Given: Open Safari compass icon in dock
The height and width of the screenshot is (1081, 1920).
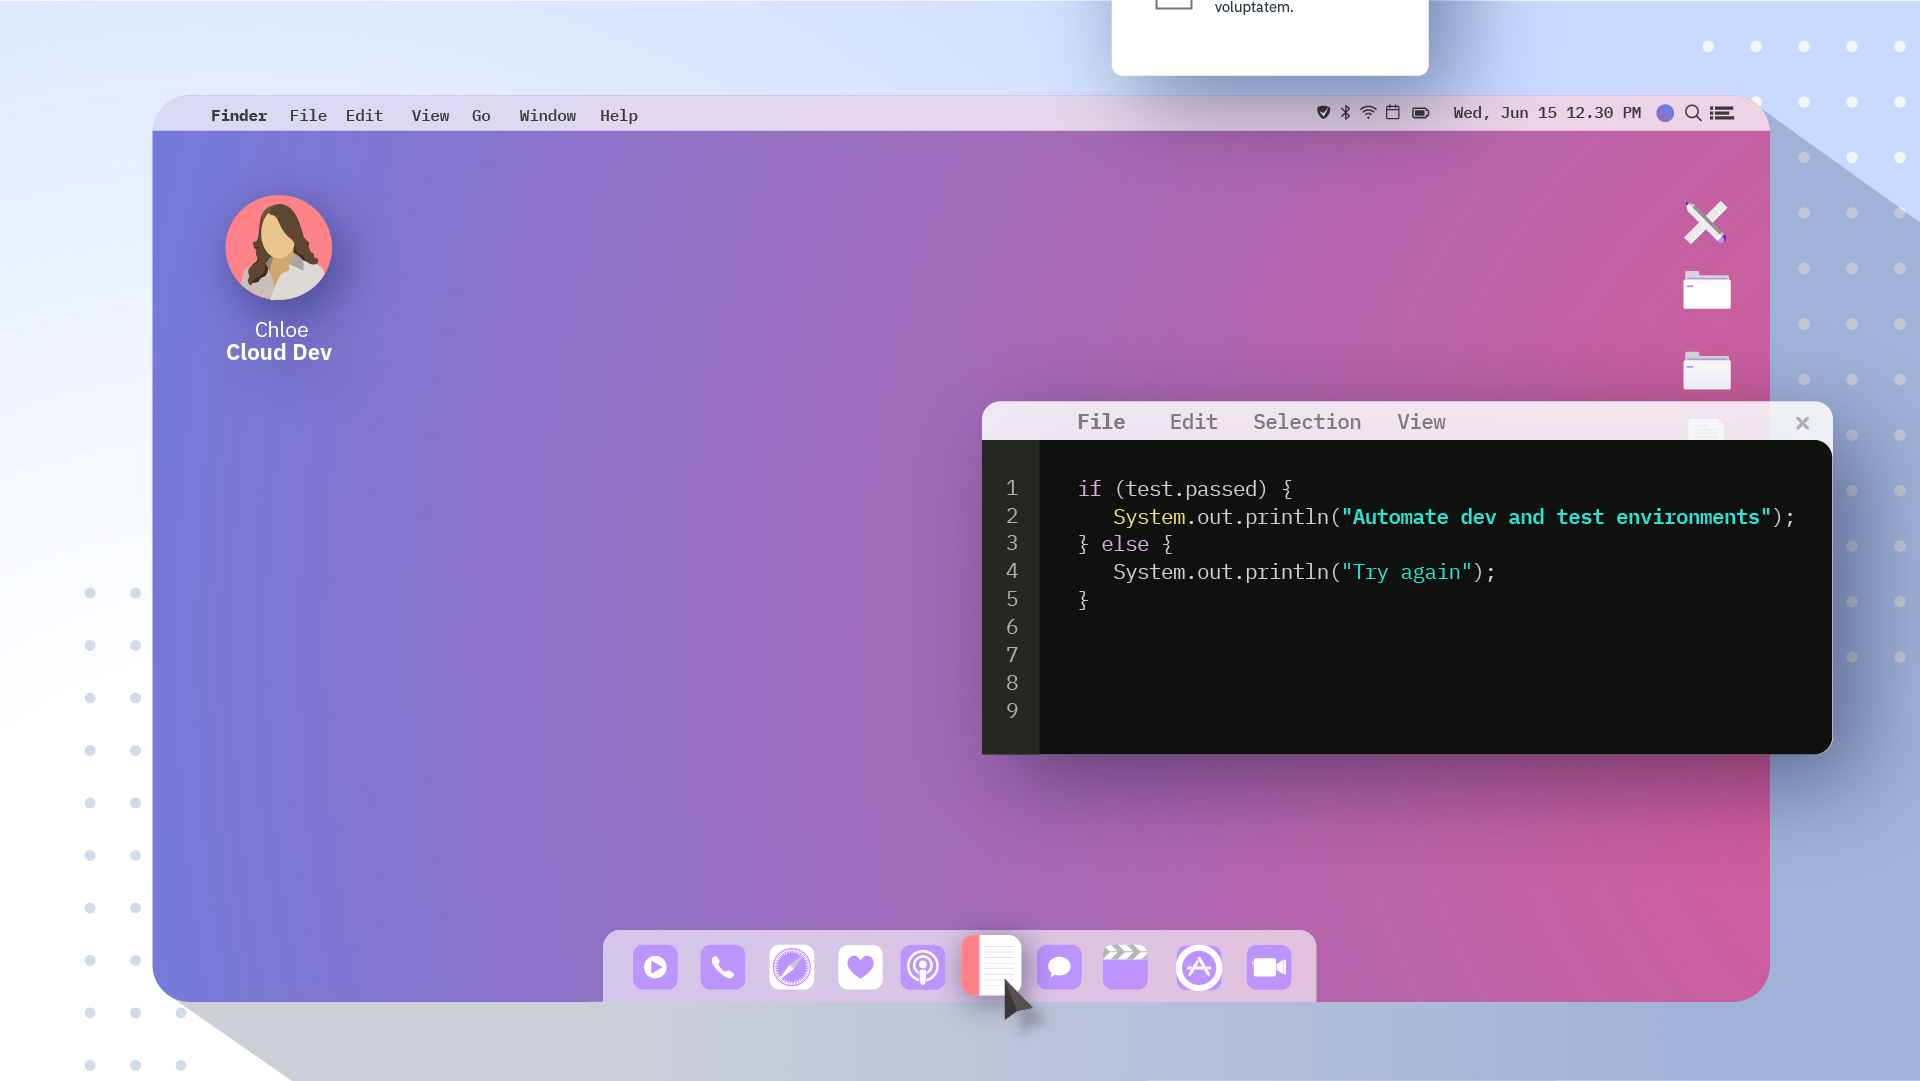Looking at the screenshot, I should pyautogui.click(x=791, y=968).
